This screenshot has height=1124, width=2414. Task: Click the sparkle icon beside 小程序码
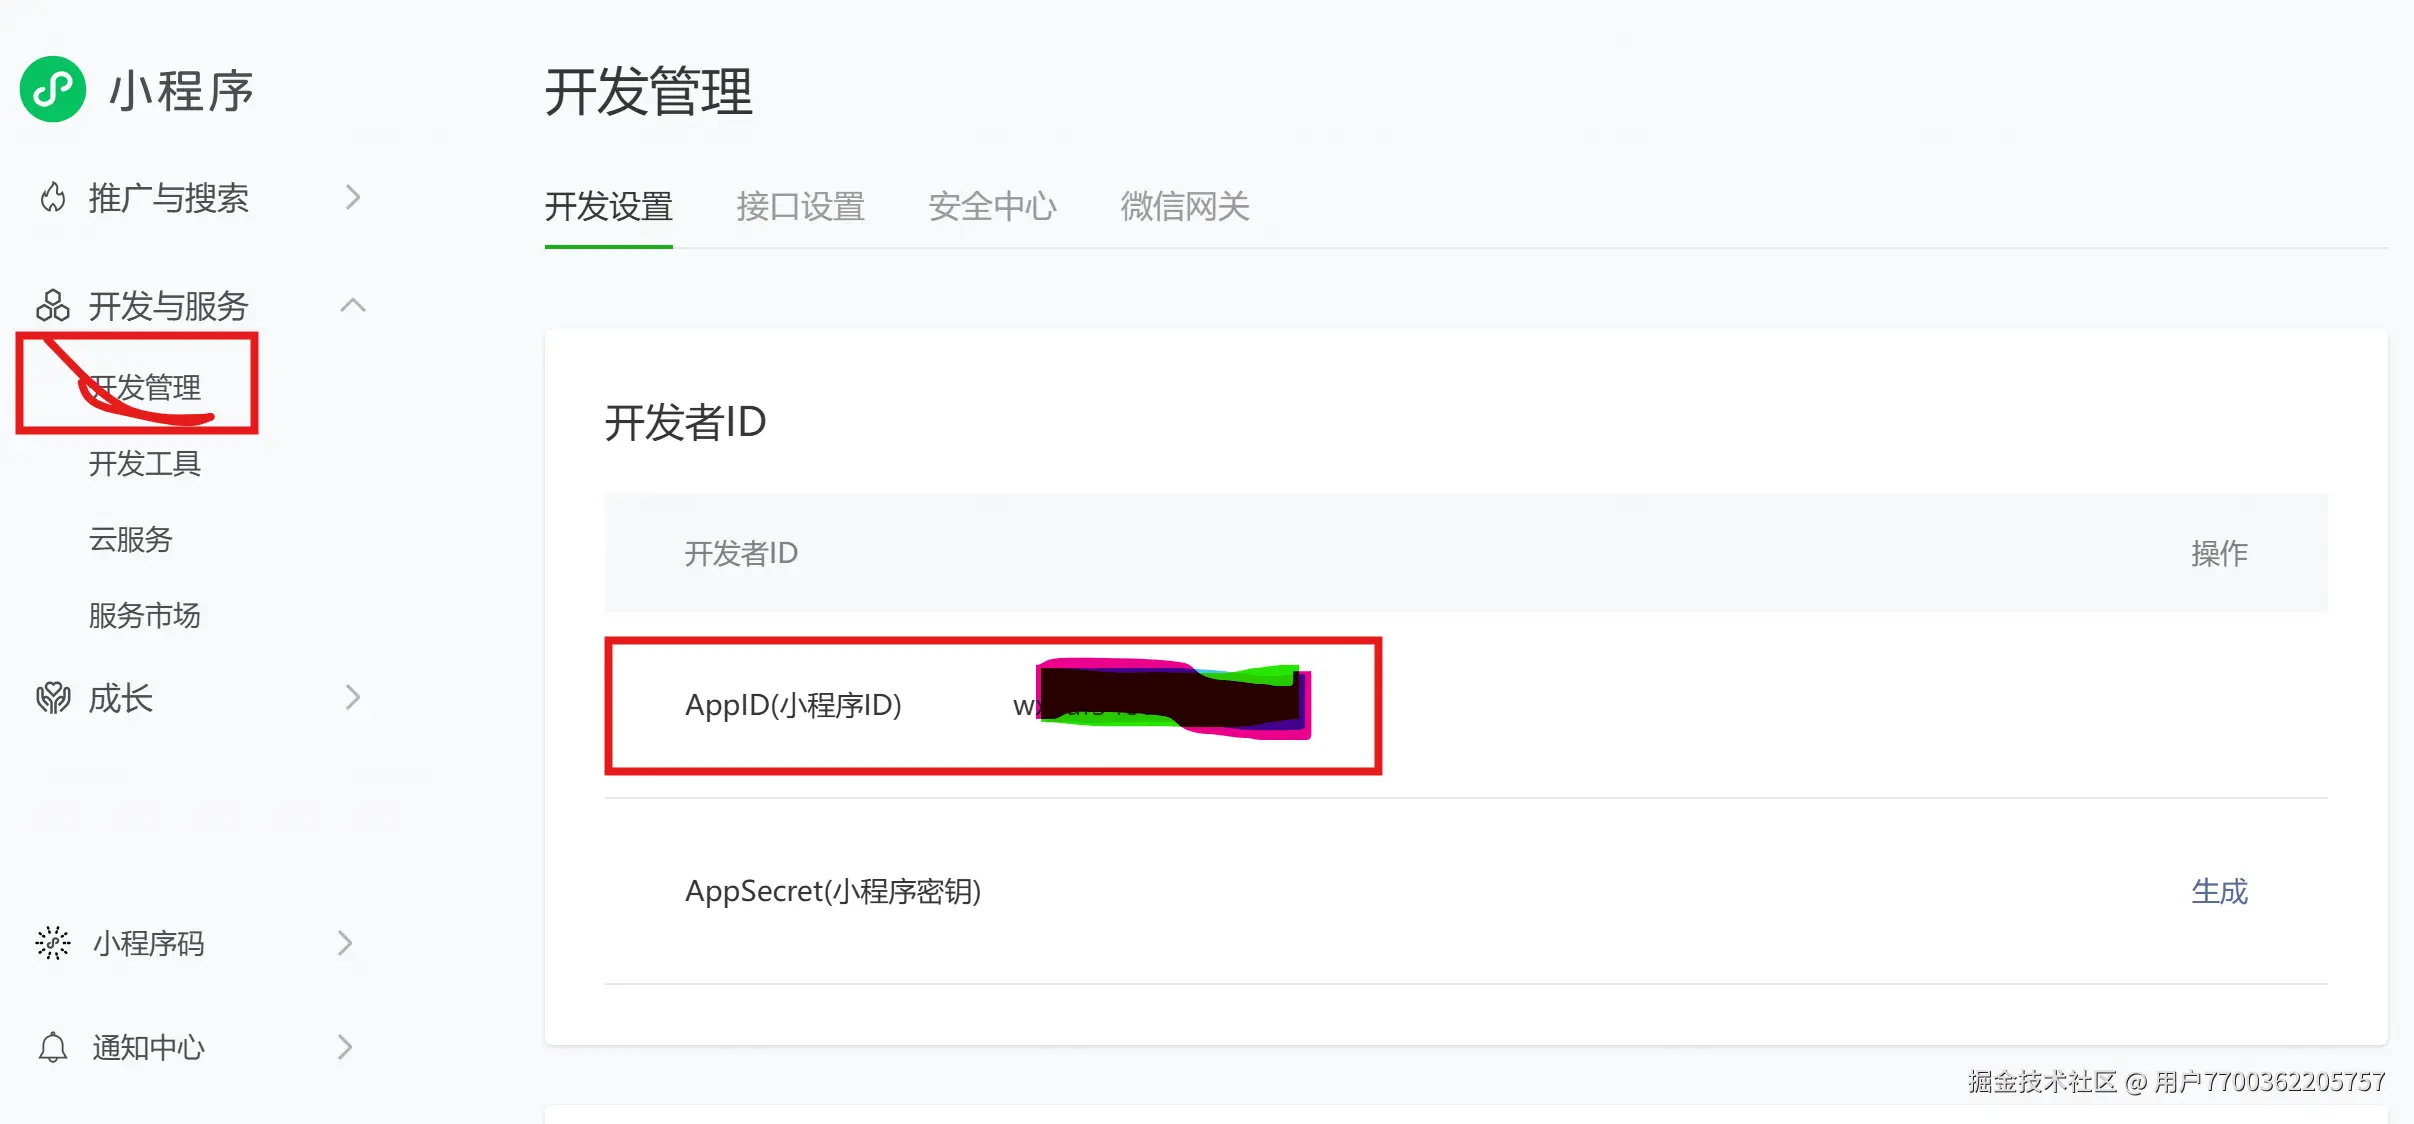[x=53, y=943]
